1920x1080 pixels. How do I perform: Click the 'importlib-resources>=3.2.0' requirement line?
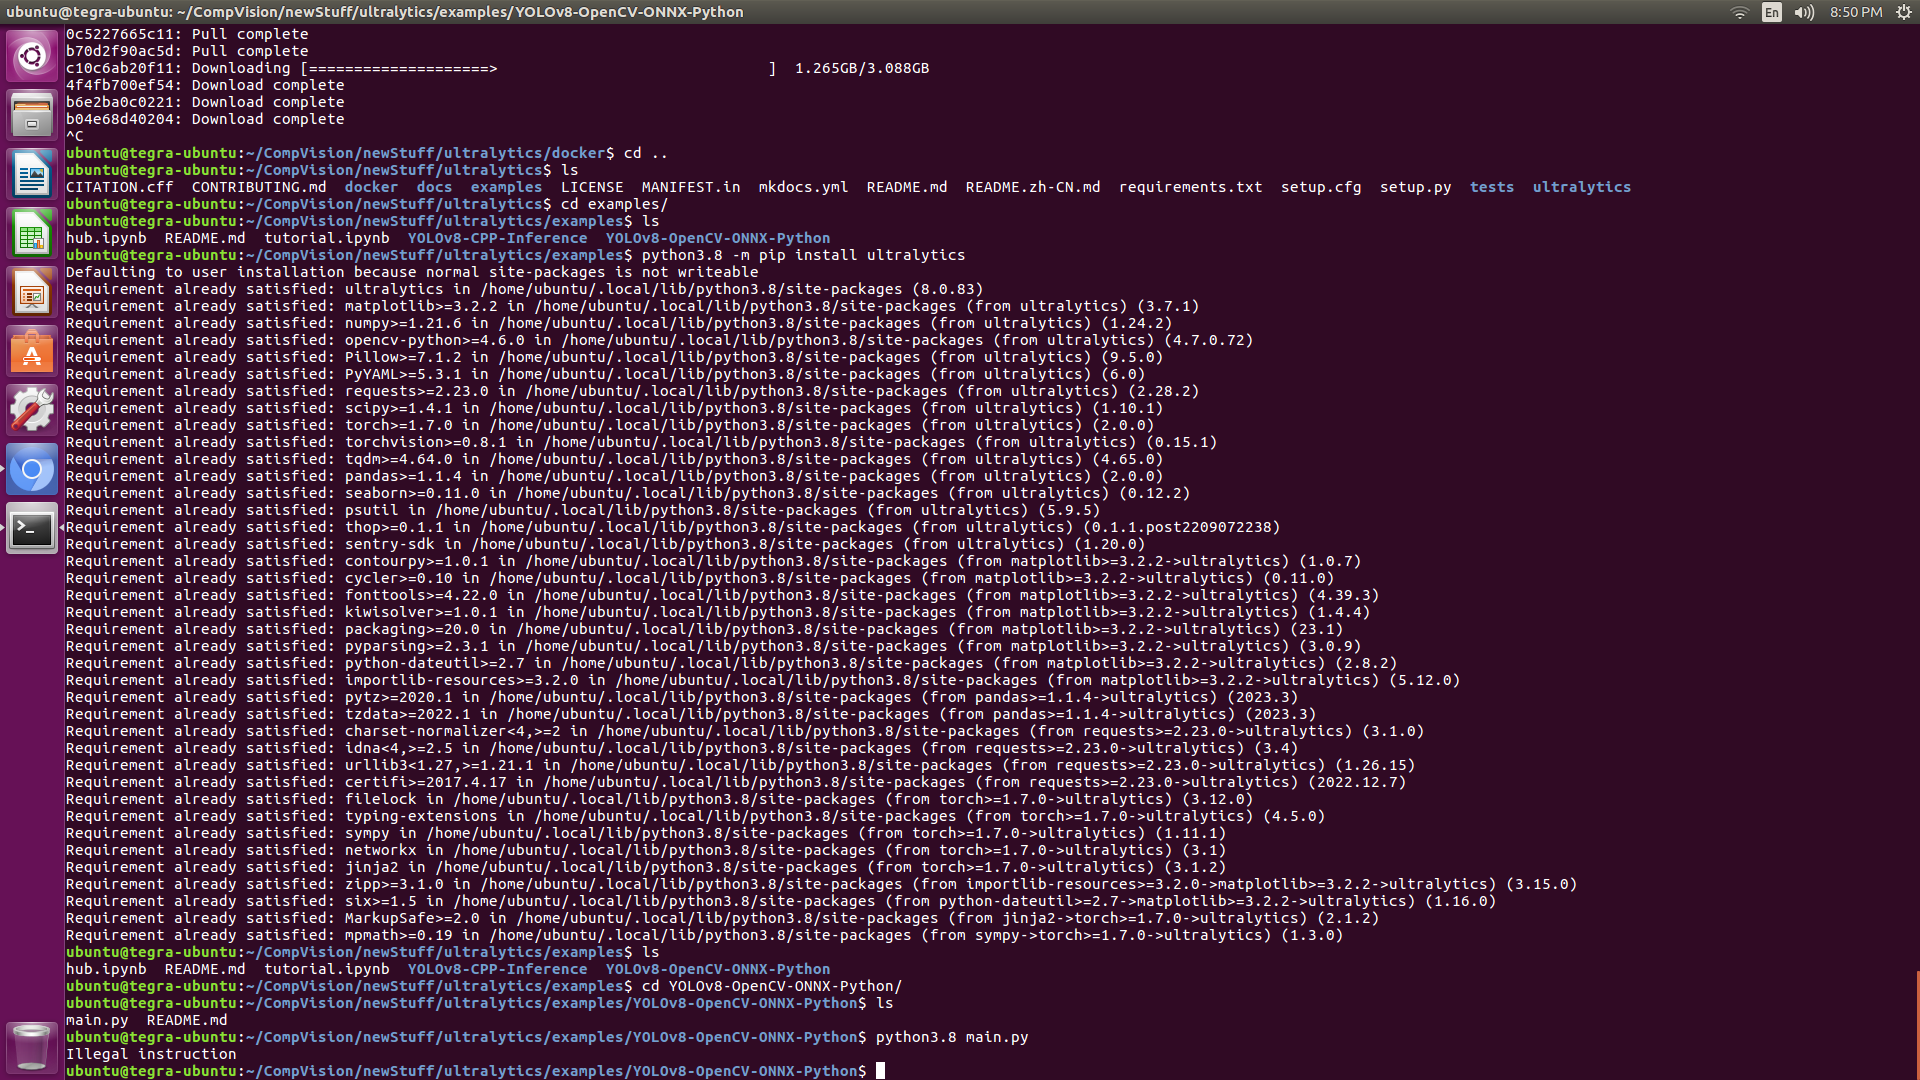(763, 680)
